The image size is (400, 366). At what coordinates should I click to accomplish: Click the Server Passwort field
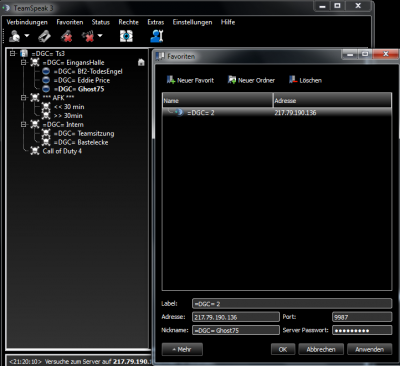tap(362, 330)
